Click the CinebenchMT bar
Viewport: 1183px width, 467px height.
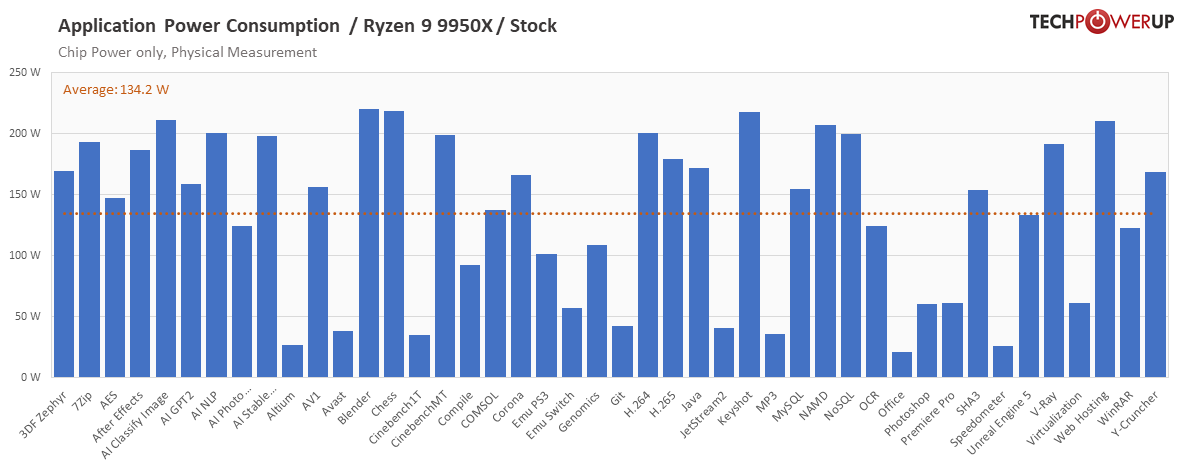pyautogui.click(x=444, y=257)
